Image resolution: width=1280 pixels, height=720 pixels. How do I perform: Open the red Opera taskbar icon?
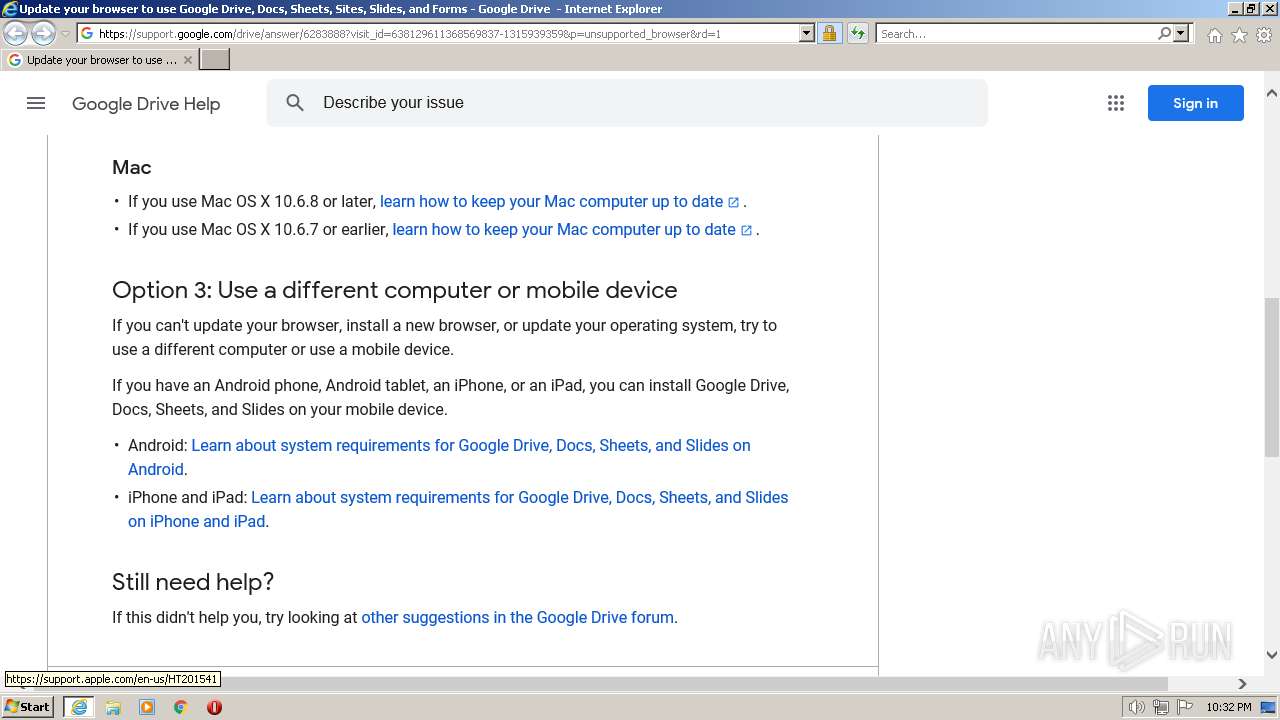click(214, 707)
